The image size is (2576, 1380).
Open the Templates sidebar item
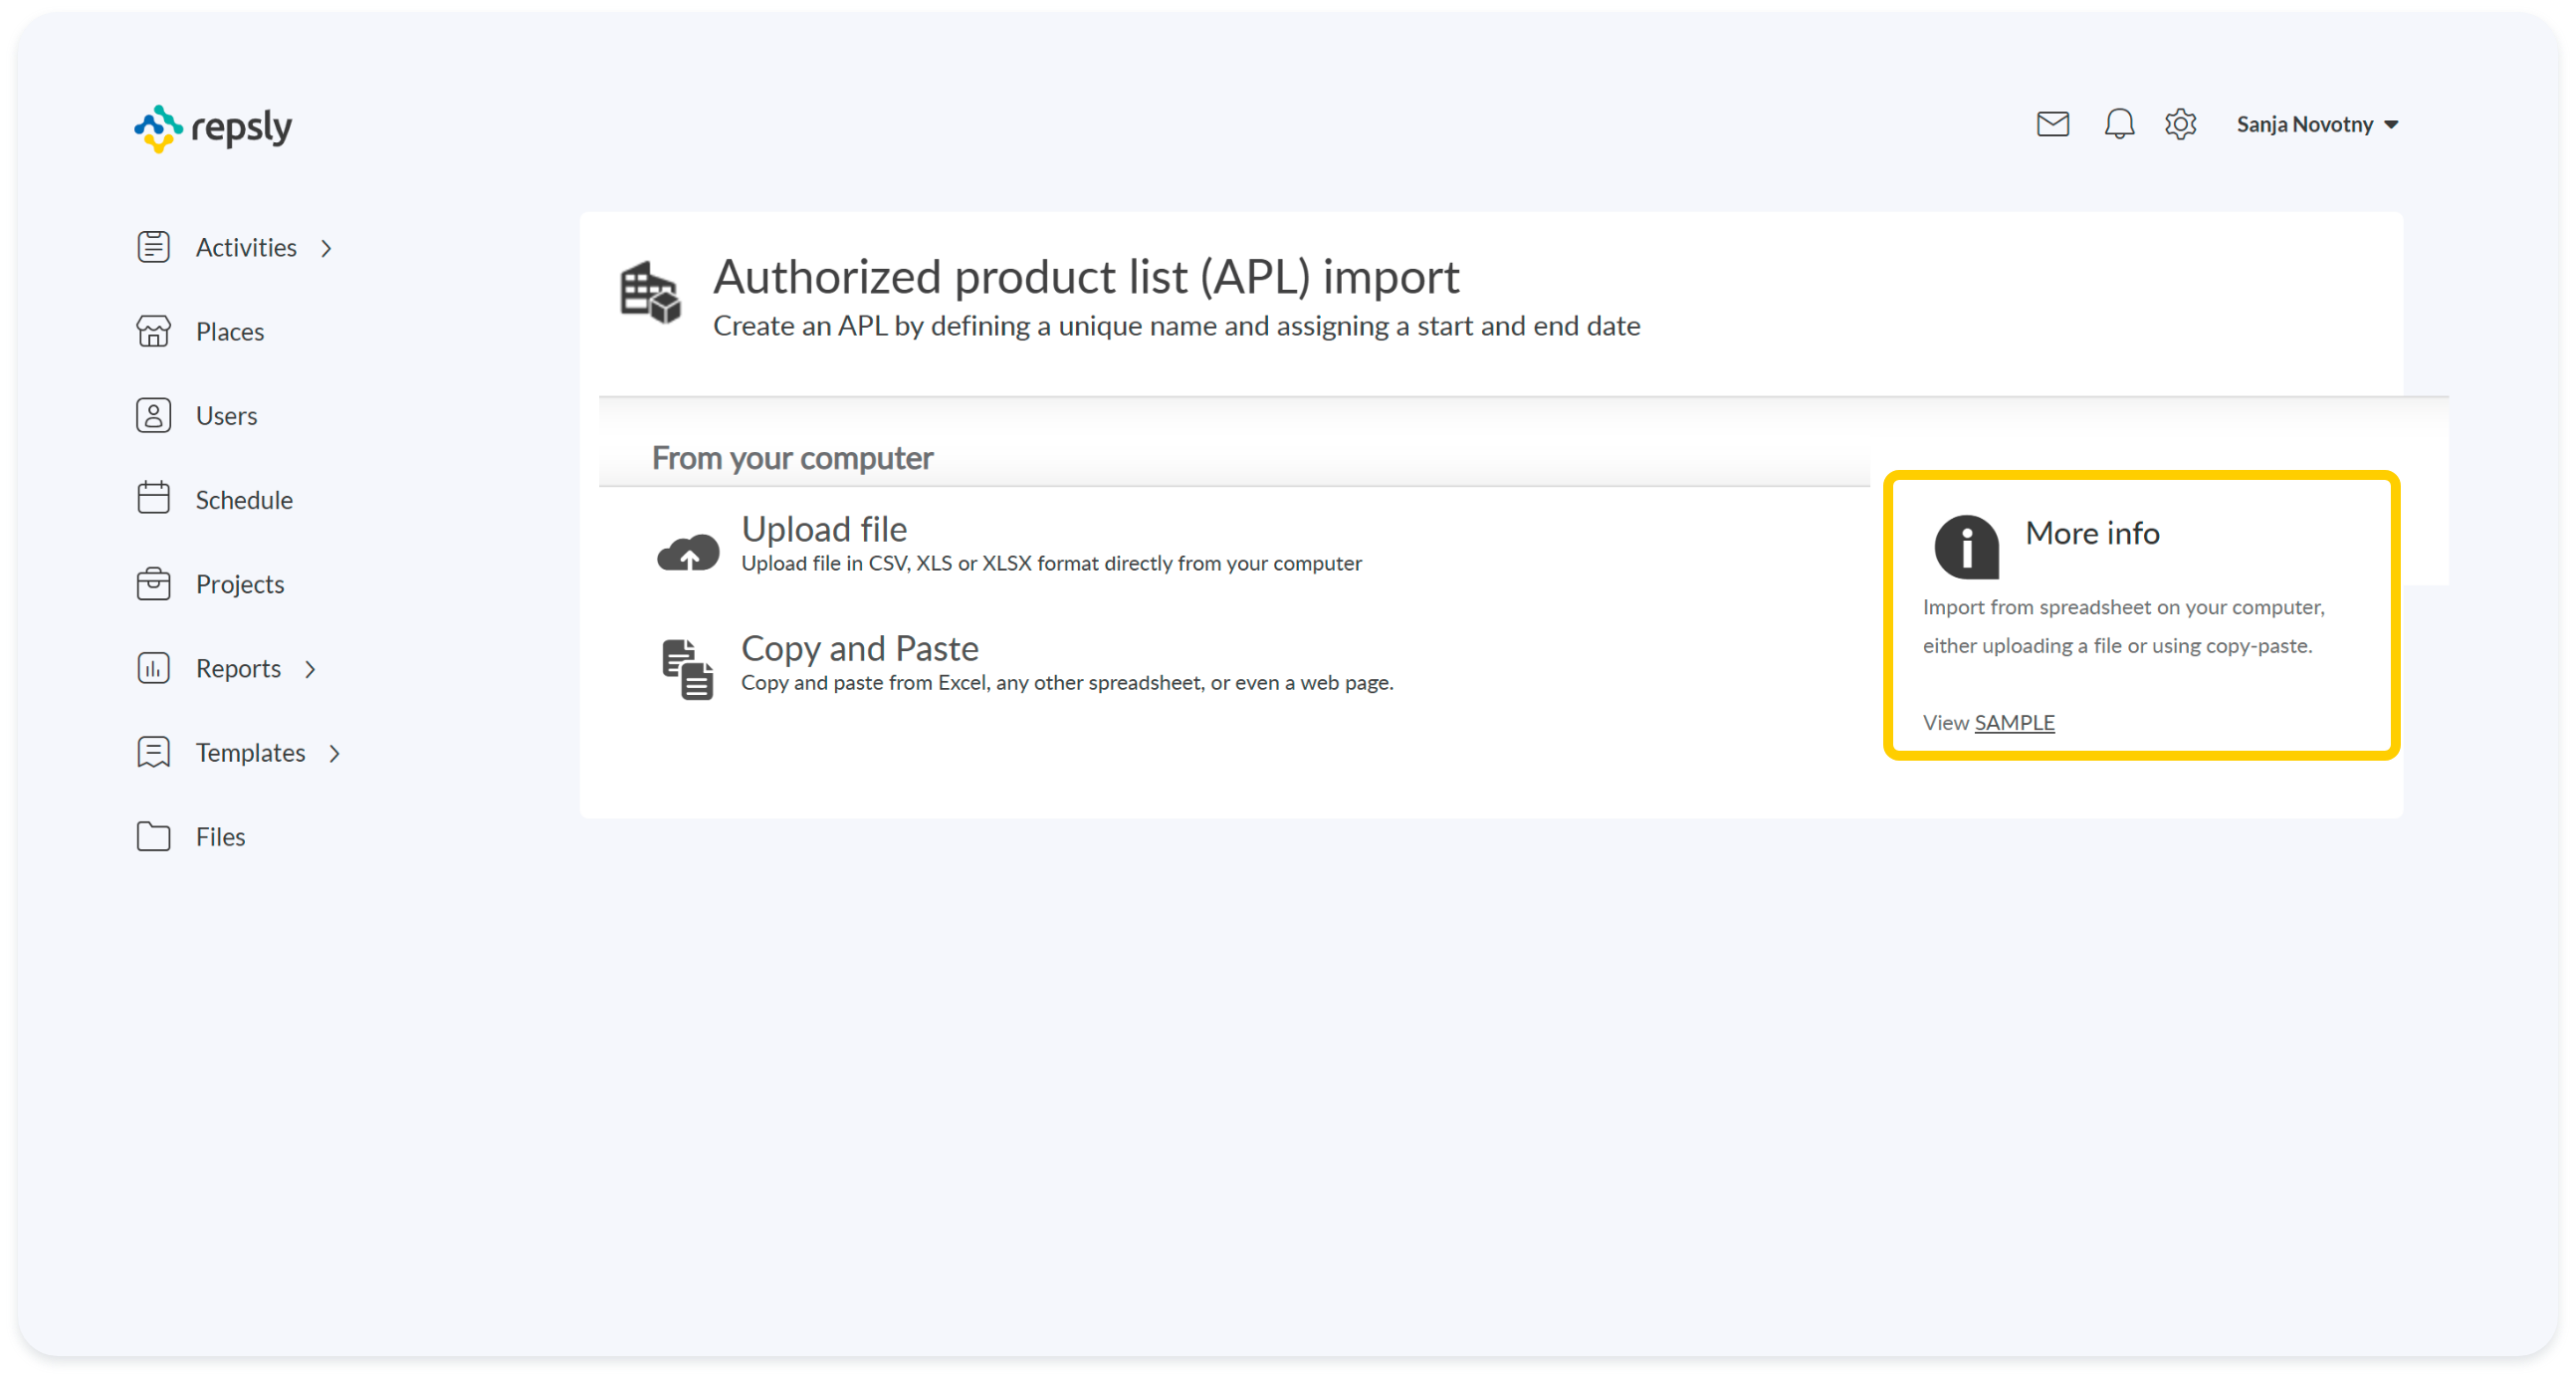[250, 752]
